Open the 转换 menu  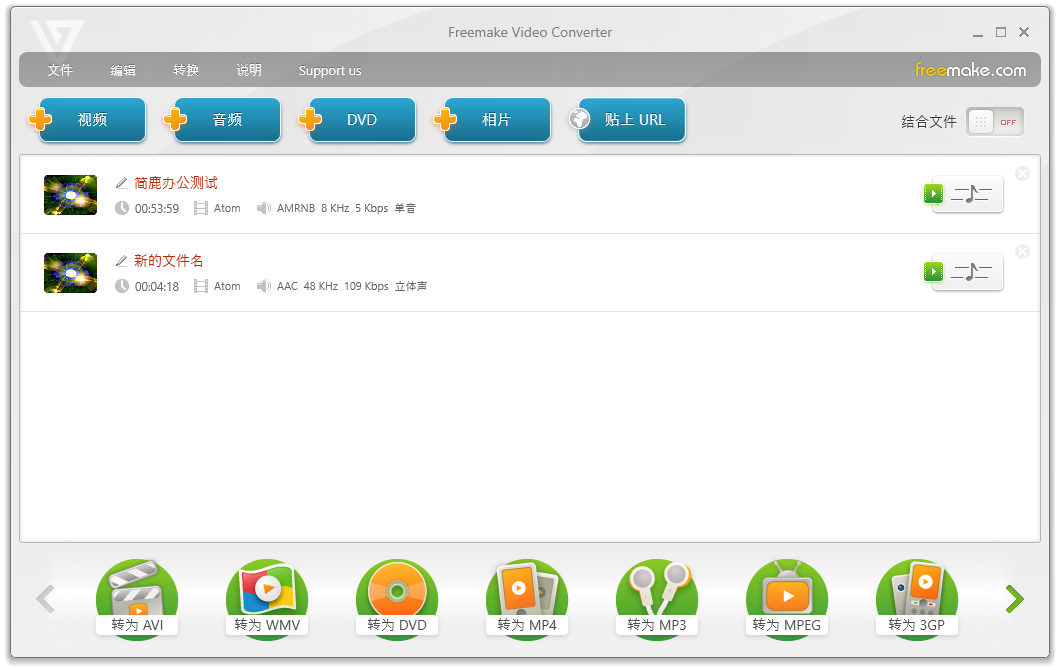point(186,70)
